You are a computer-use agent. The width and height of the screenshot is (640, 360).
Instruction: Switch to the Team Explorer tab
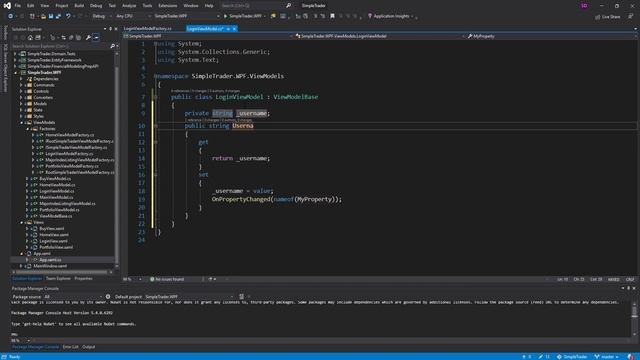pyautogui.click(x=58, y=278)
